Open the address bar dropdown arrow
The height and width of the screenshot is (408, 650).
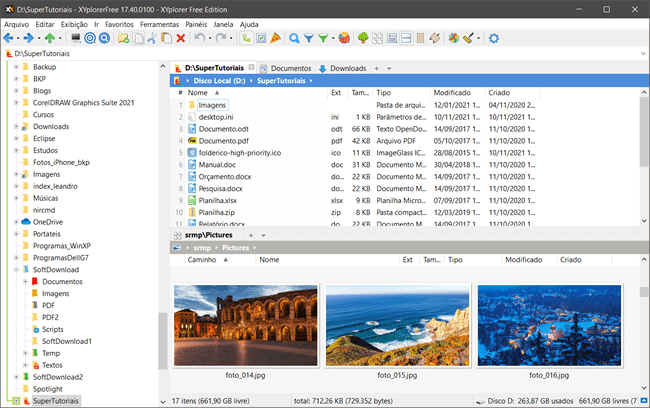643,53
